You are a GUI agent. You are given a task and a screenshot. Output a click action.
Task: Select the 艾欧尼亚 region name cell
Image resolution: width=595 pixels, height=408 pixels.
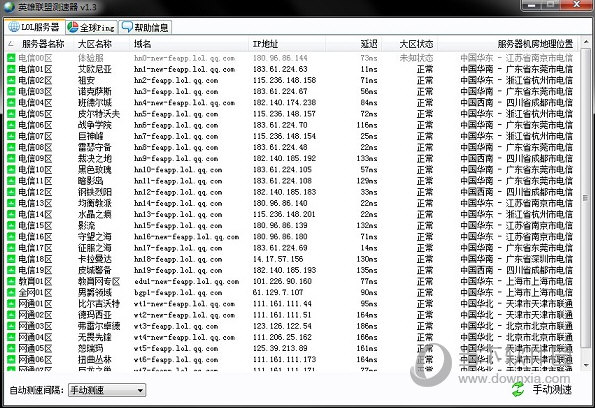[x=94, y=69]
